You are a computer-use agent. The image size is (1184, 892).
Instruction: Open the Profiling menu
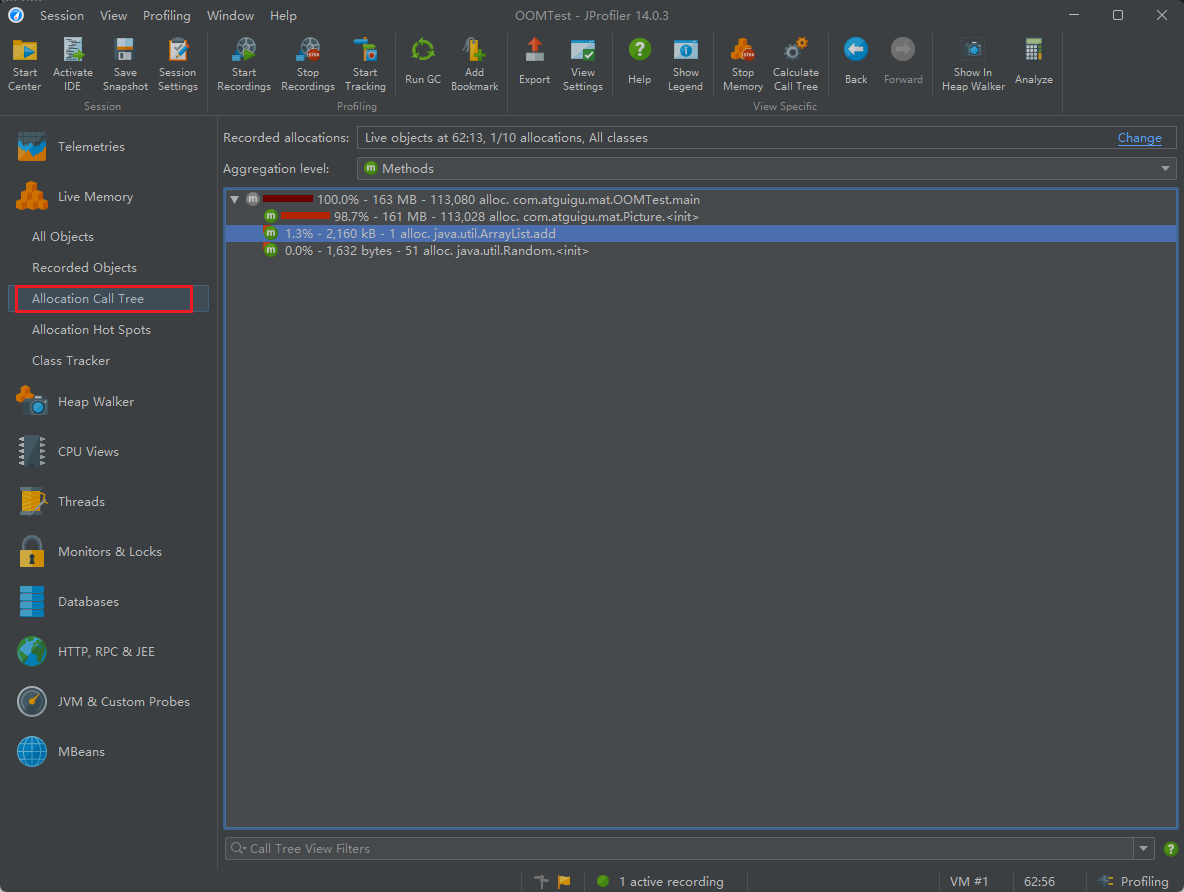167,15
